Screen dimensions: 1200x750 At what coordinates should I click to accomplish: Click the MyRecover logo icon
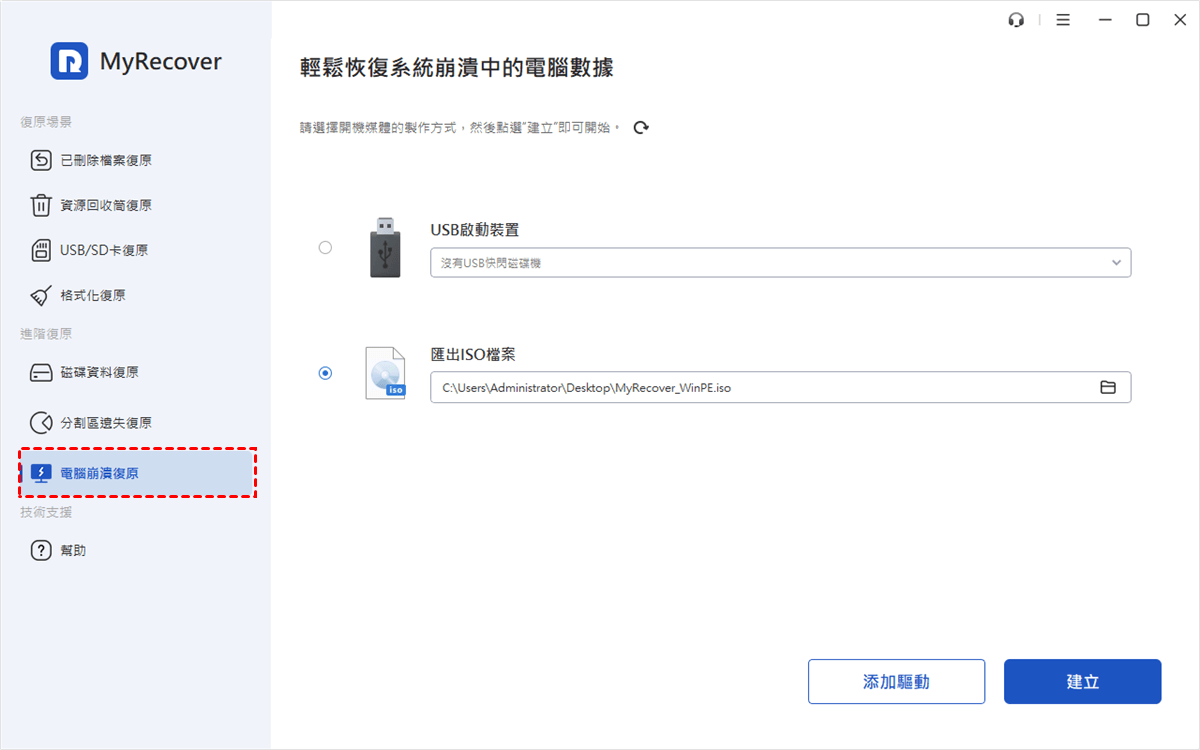(69, 61)
